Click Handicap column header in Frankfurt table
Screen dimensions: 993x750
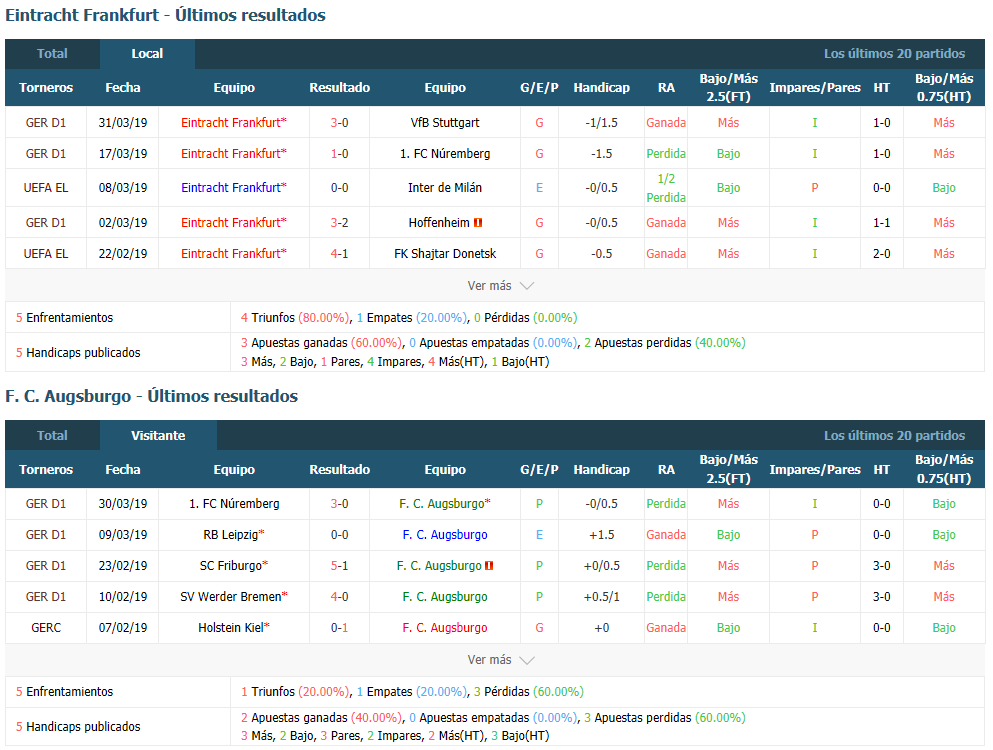[602, 88]
